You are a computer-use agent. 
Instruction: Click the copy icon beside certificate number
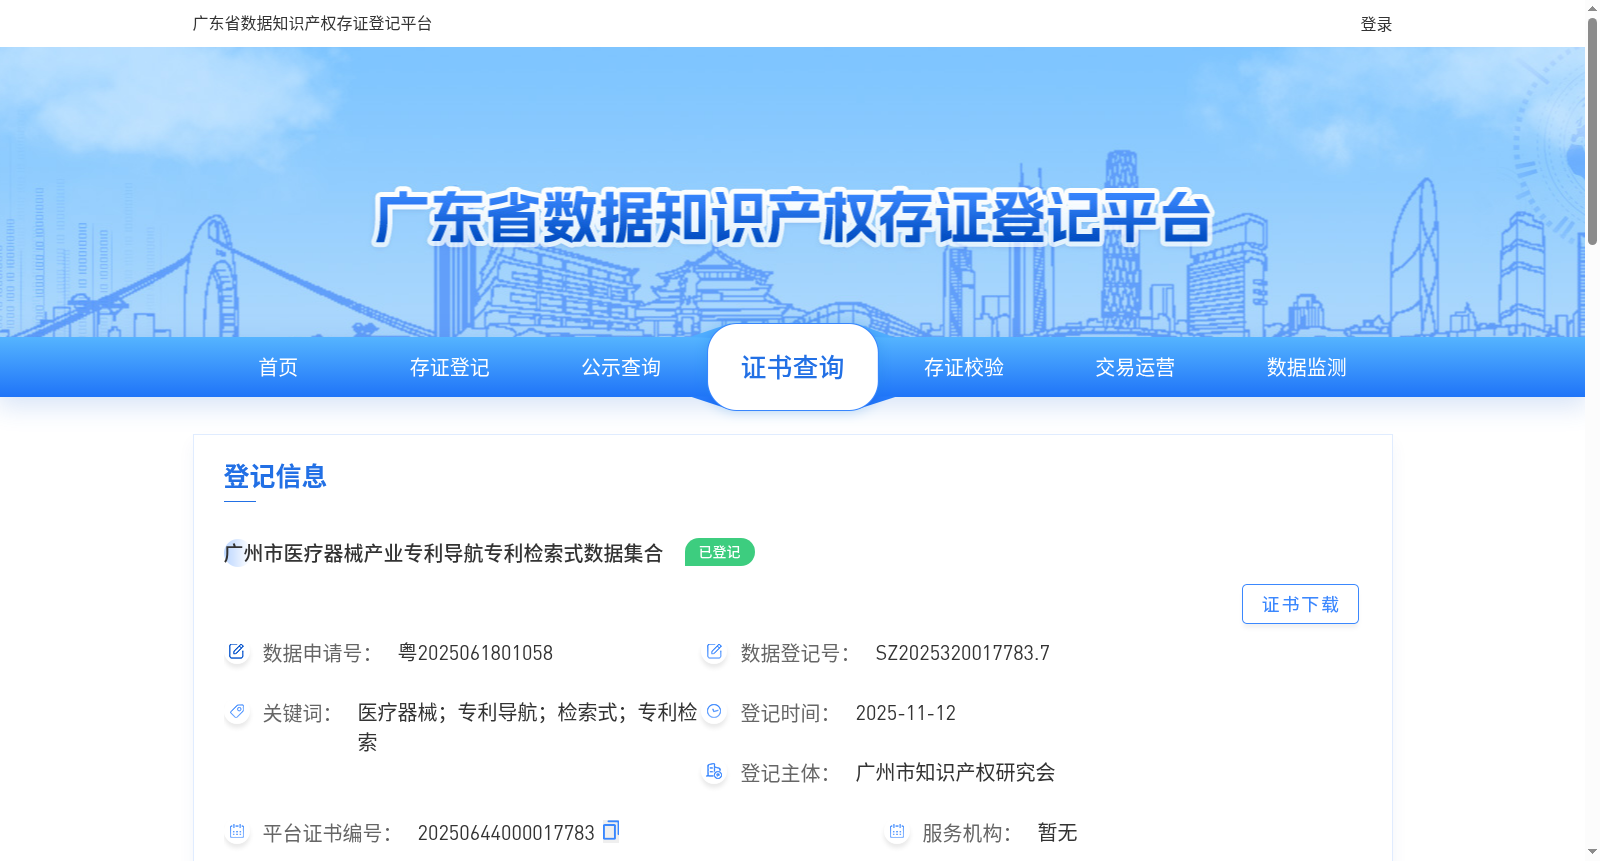click(611, 830)
